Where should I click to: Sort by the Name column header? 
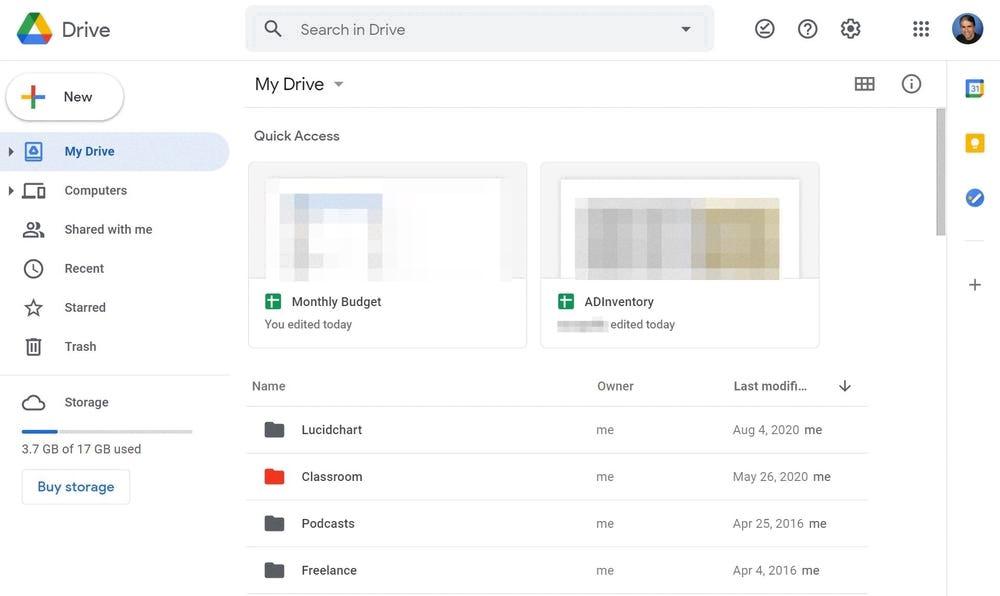[268, 386]
